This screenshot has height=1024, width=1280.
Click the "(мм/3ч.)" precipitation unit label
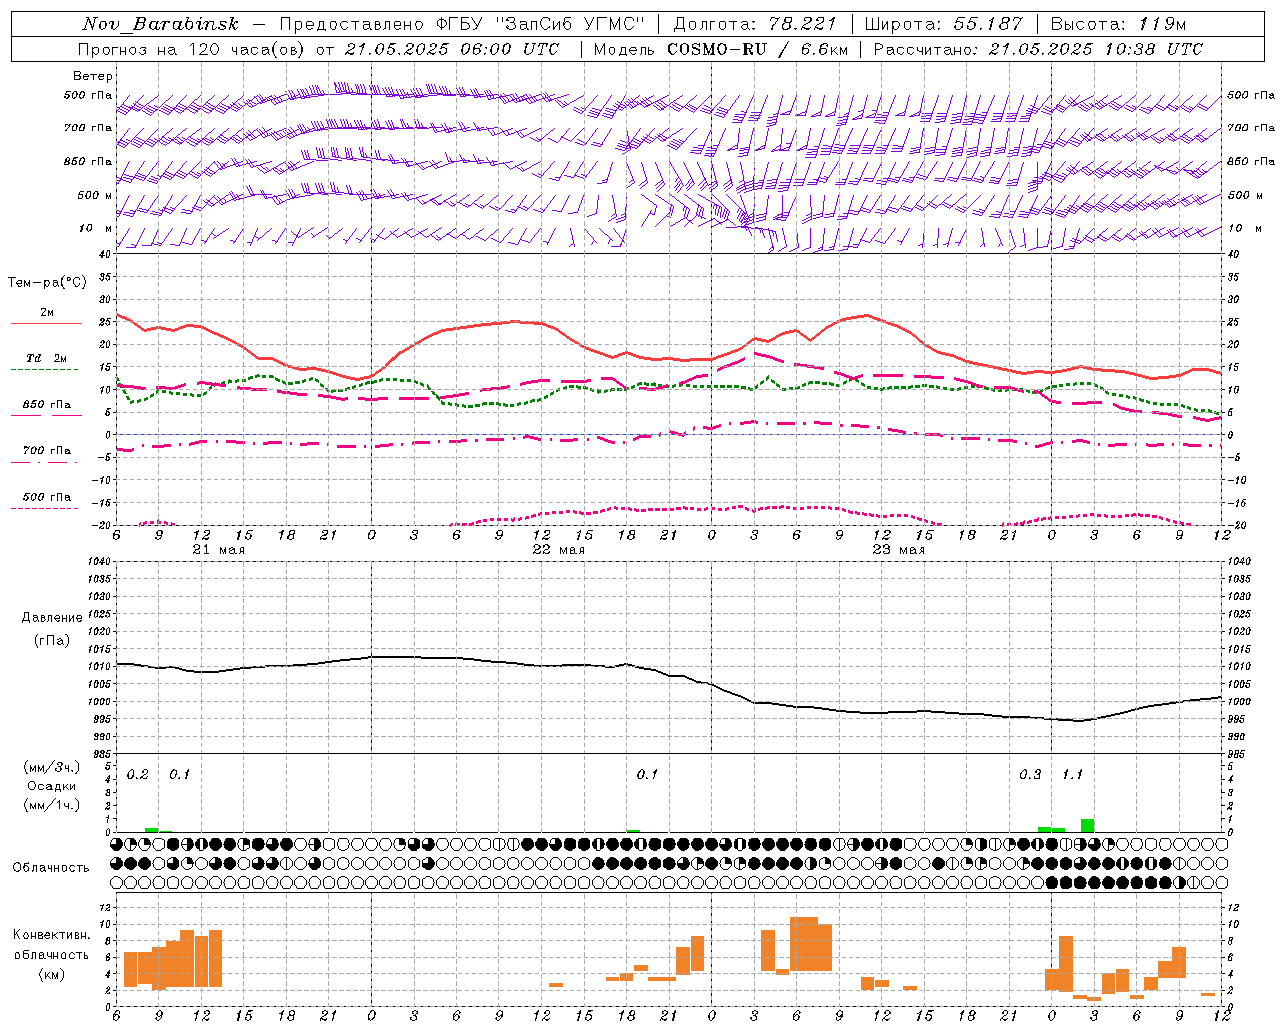pyautogui.click(x=52, y=767)
